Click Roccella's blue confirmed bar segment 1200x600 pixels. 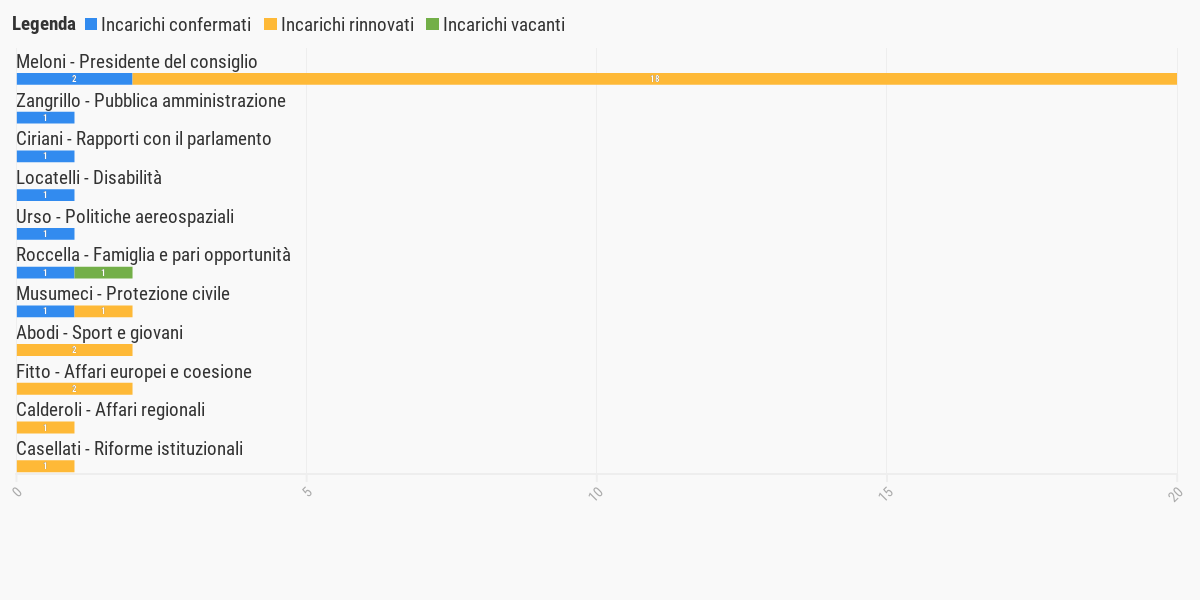(45, 273)
